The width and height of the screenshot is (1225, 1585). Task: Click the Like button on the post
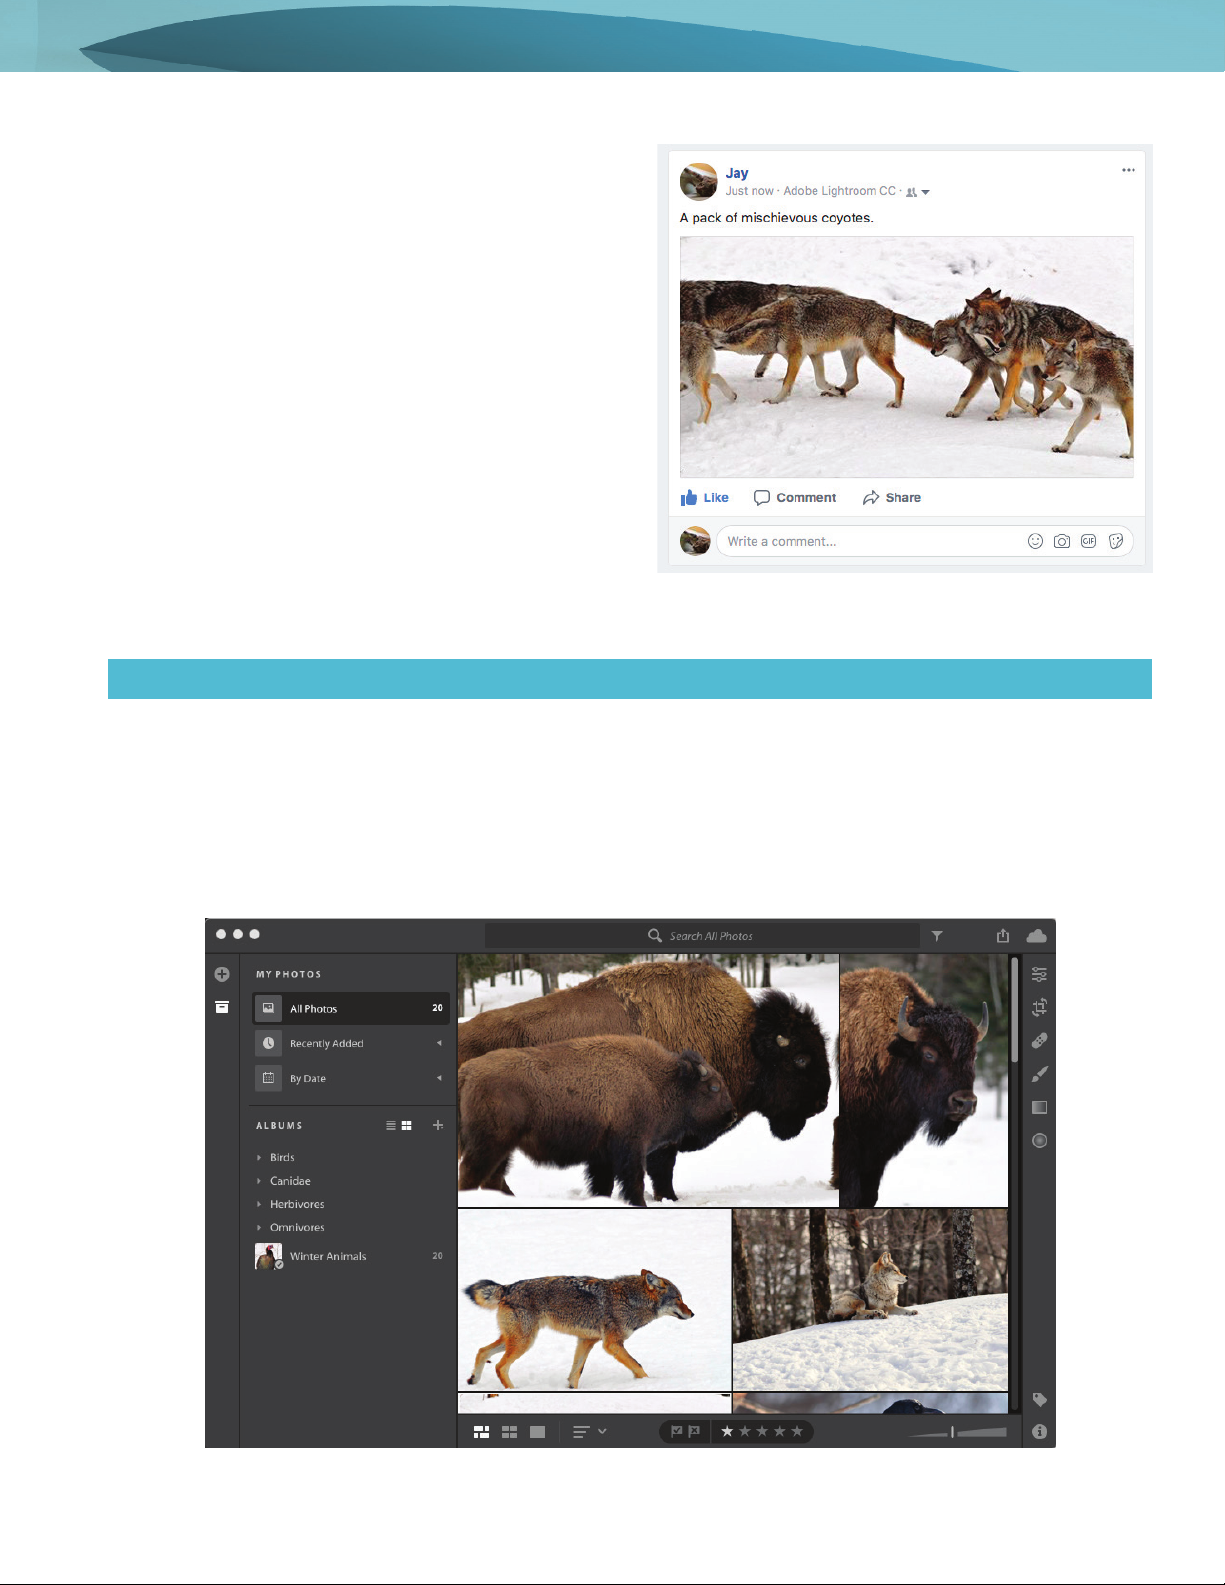[x=705, y=497]
